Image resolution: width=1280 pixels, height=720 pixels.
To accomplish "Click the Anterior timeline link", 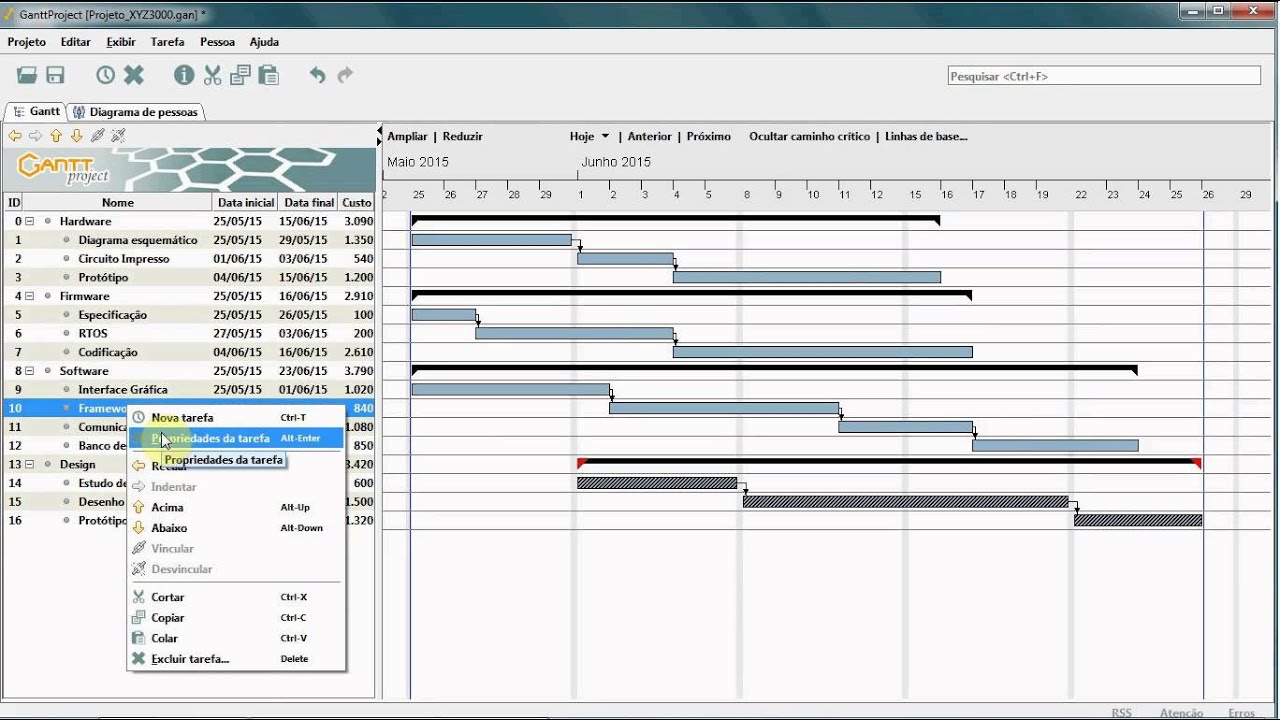I will tap(649, 137).
